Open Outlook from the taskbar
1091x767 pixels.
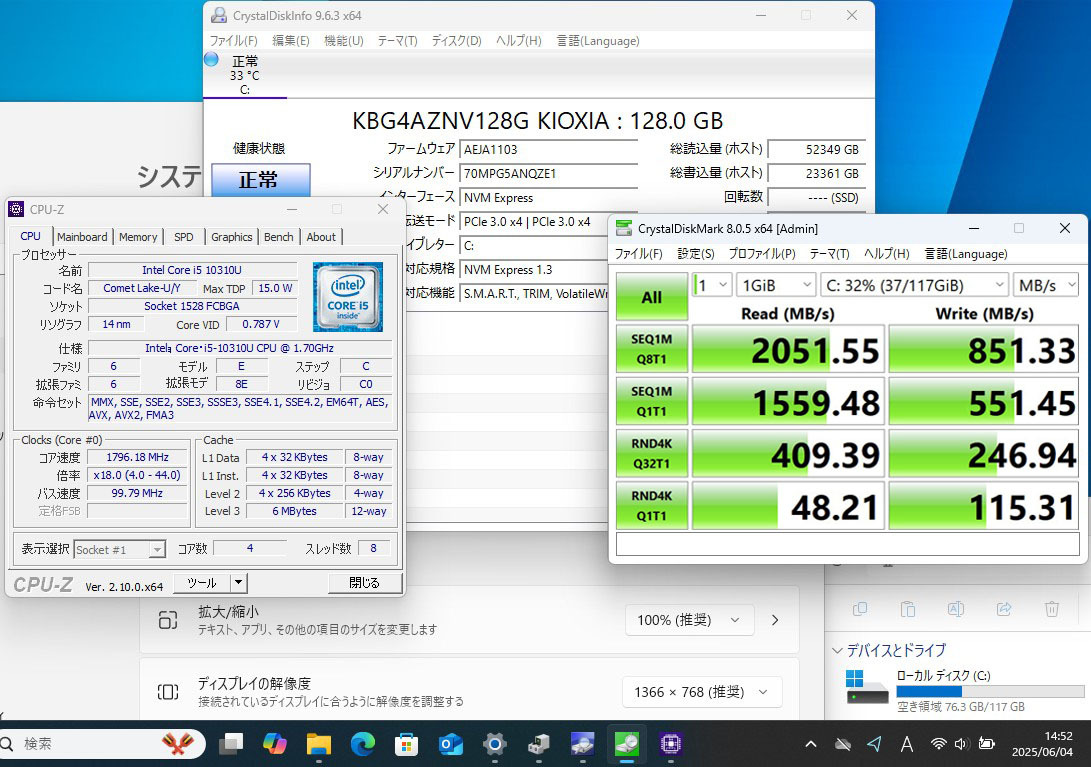coord(451,744)
